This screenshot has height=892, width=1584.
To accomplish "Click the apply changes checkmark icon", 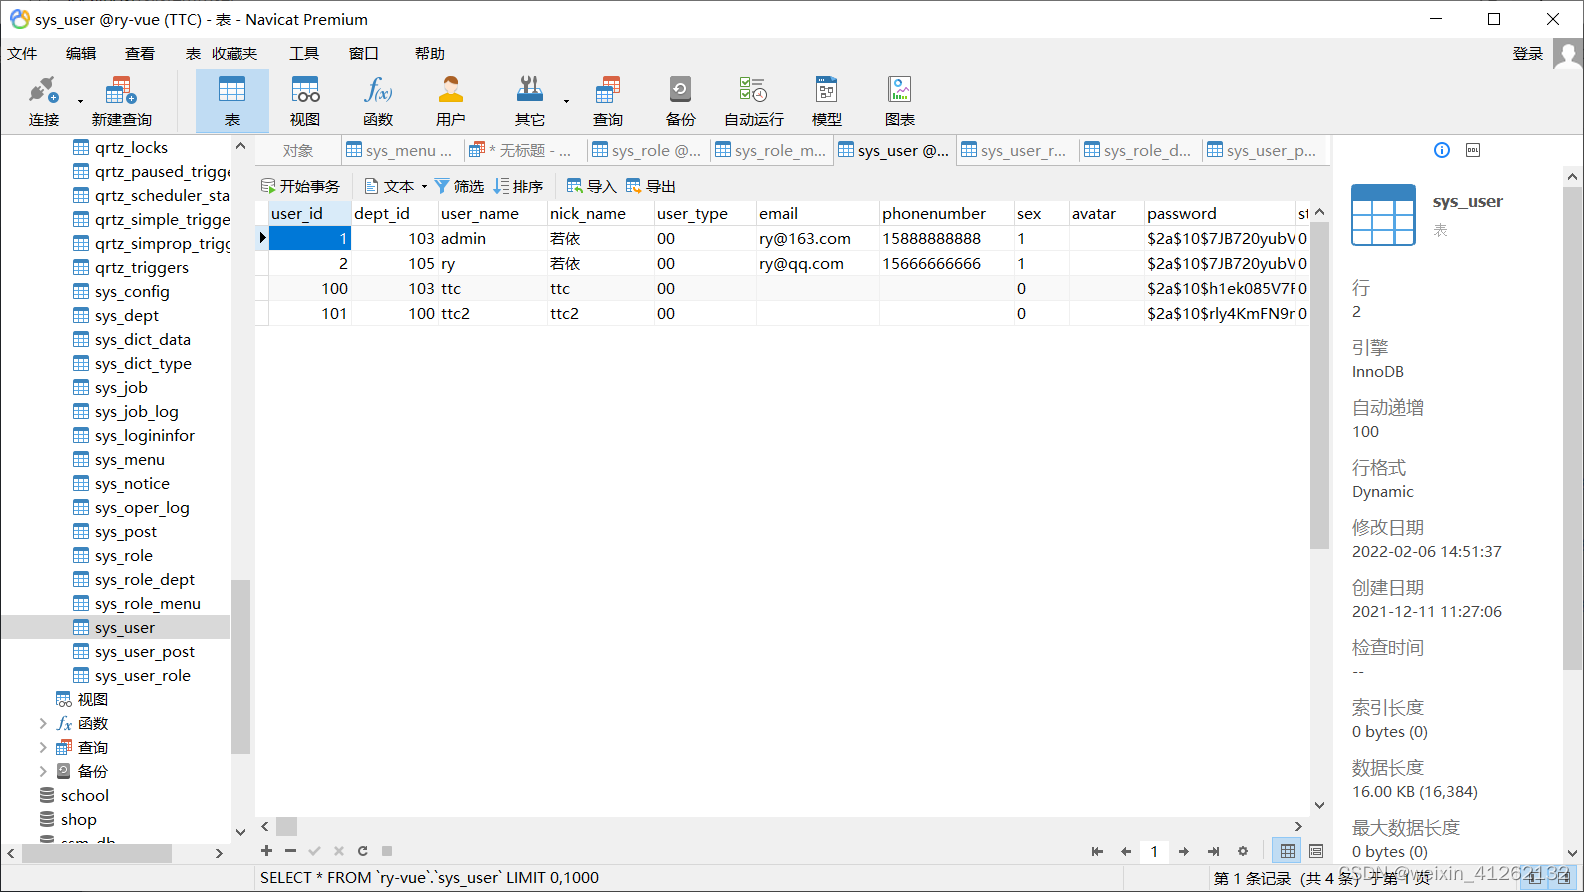I will point(314,851).
